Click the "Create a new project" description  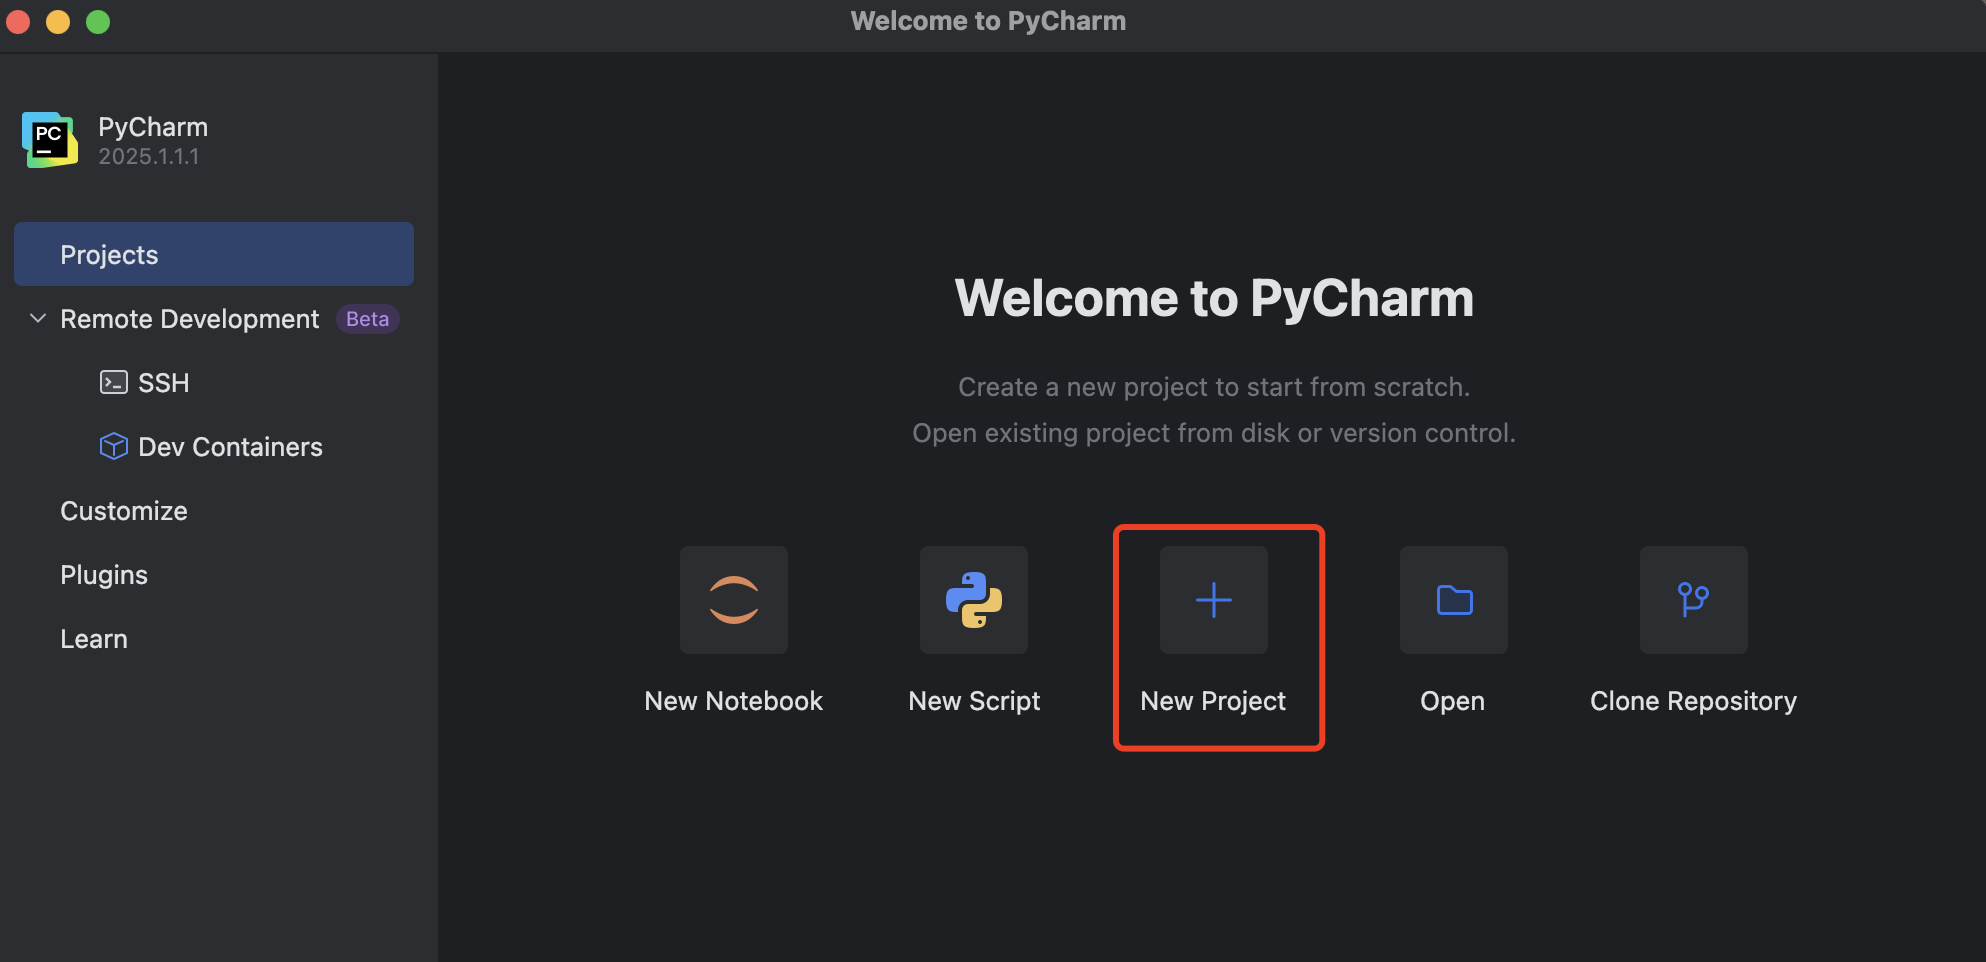1214,387
